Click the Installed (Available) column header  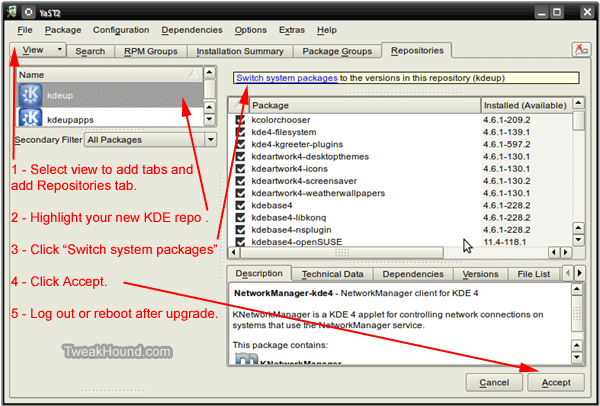(x=527, y=105)
